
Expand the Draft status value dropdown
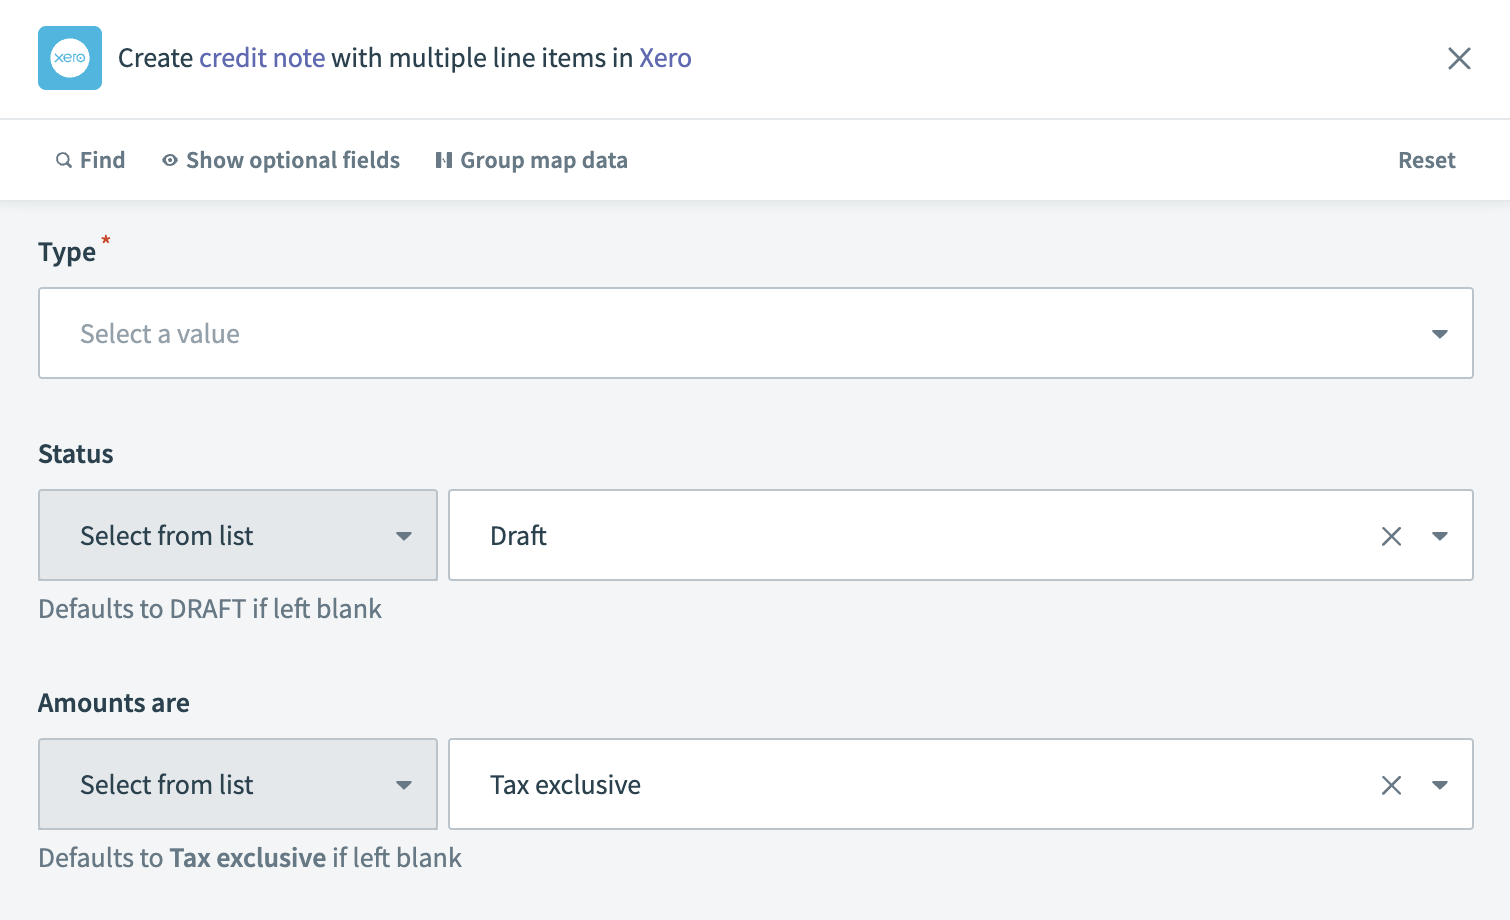tap(1440, 536)
